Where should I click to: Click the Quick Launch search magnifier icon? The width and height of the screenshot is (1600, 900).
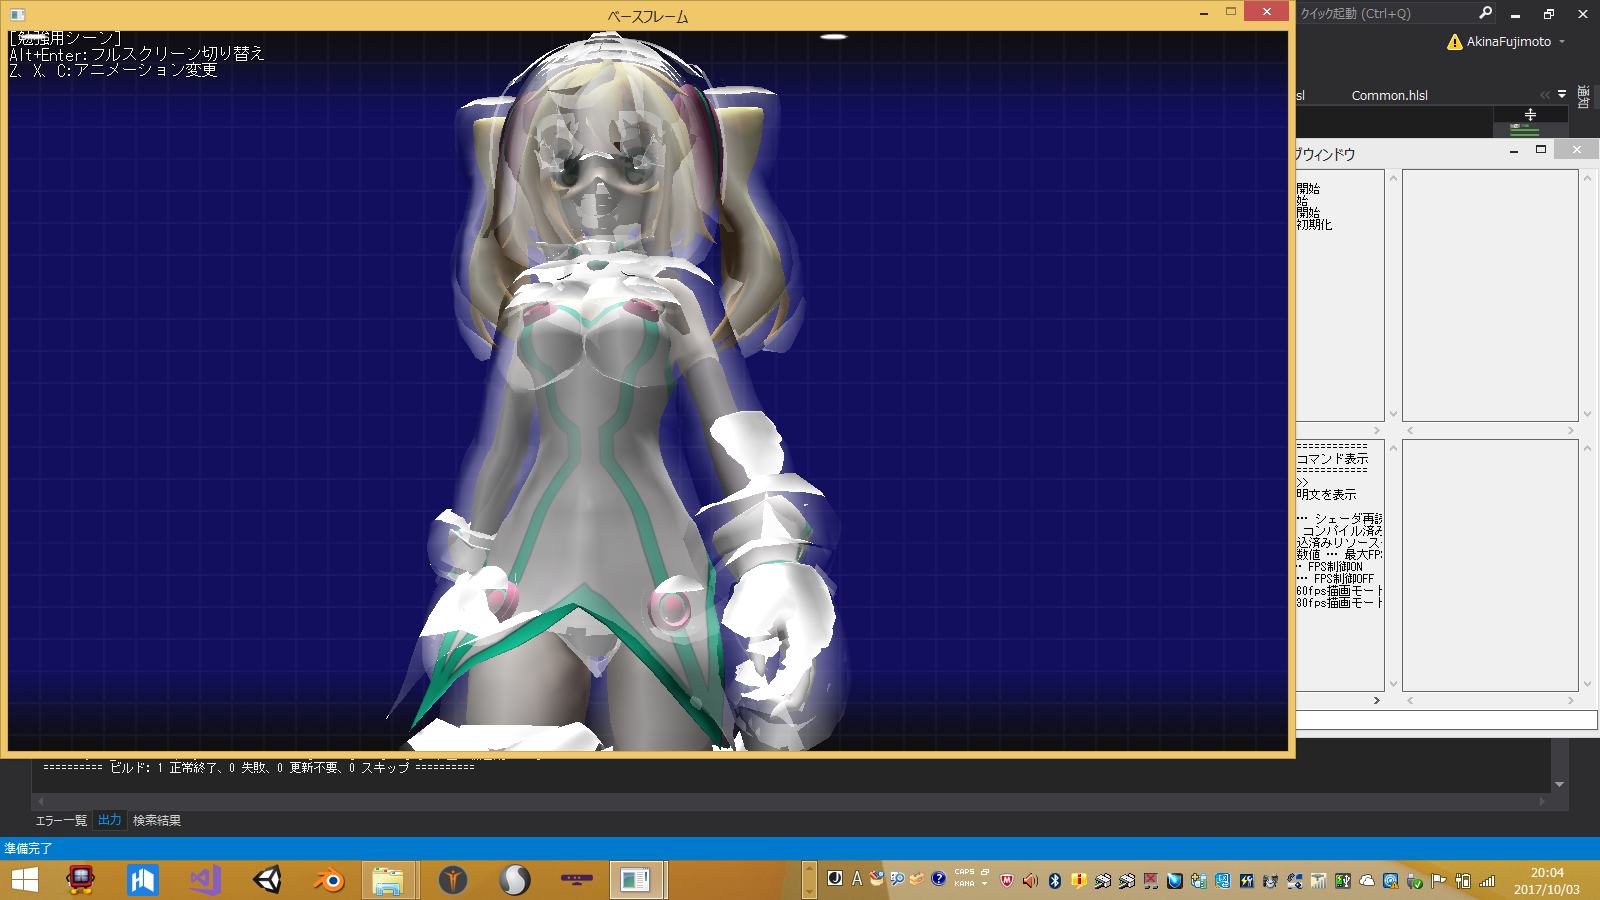pos(1485,13)
